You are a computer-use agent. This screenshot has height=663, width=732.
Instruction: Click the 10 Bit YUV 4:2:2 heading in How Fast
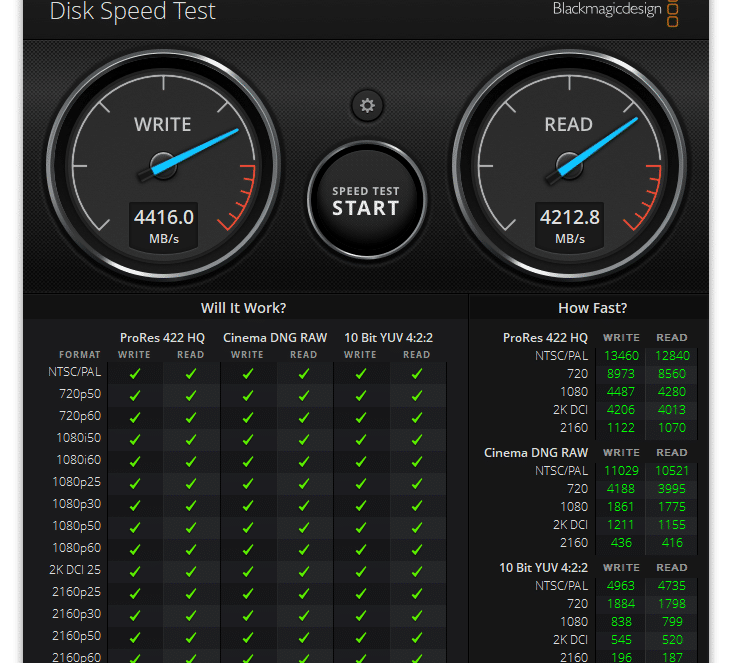544,568
